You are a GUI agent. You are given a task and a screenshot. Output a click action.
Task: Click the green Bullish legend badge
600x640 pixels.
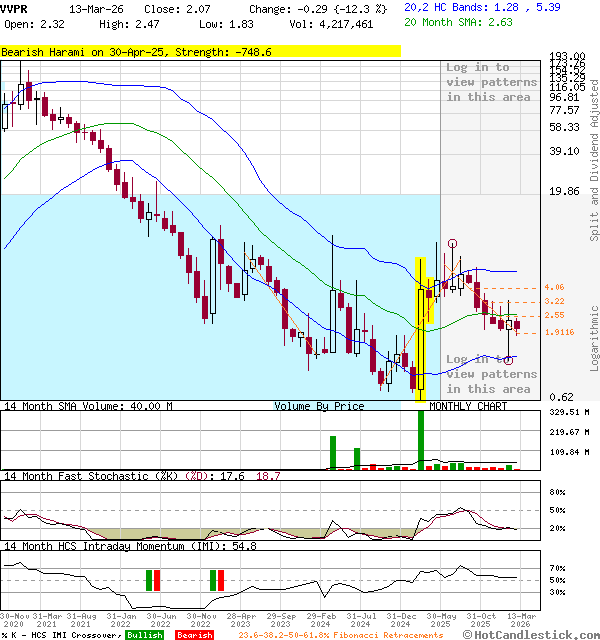pyautogui.click(x=144, y=635)
